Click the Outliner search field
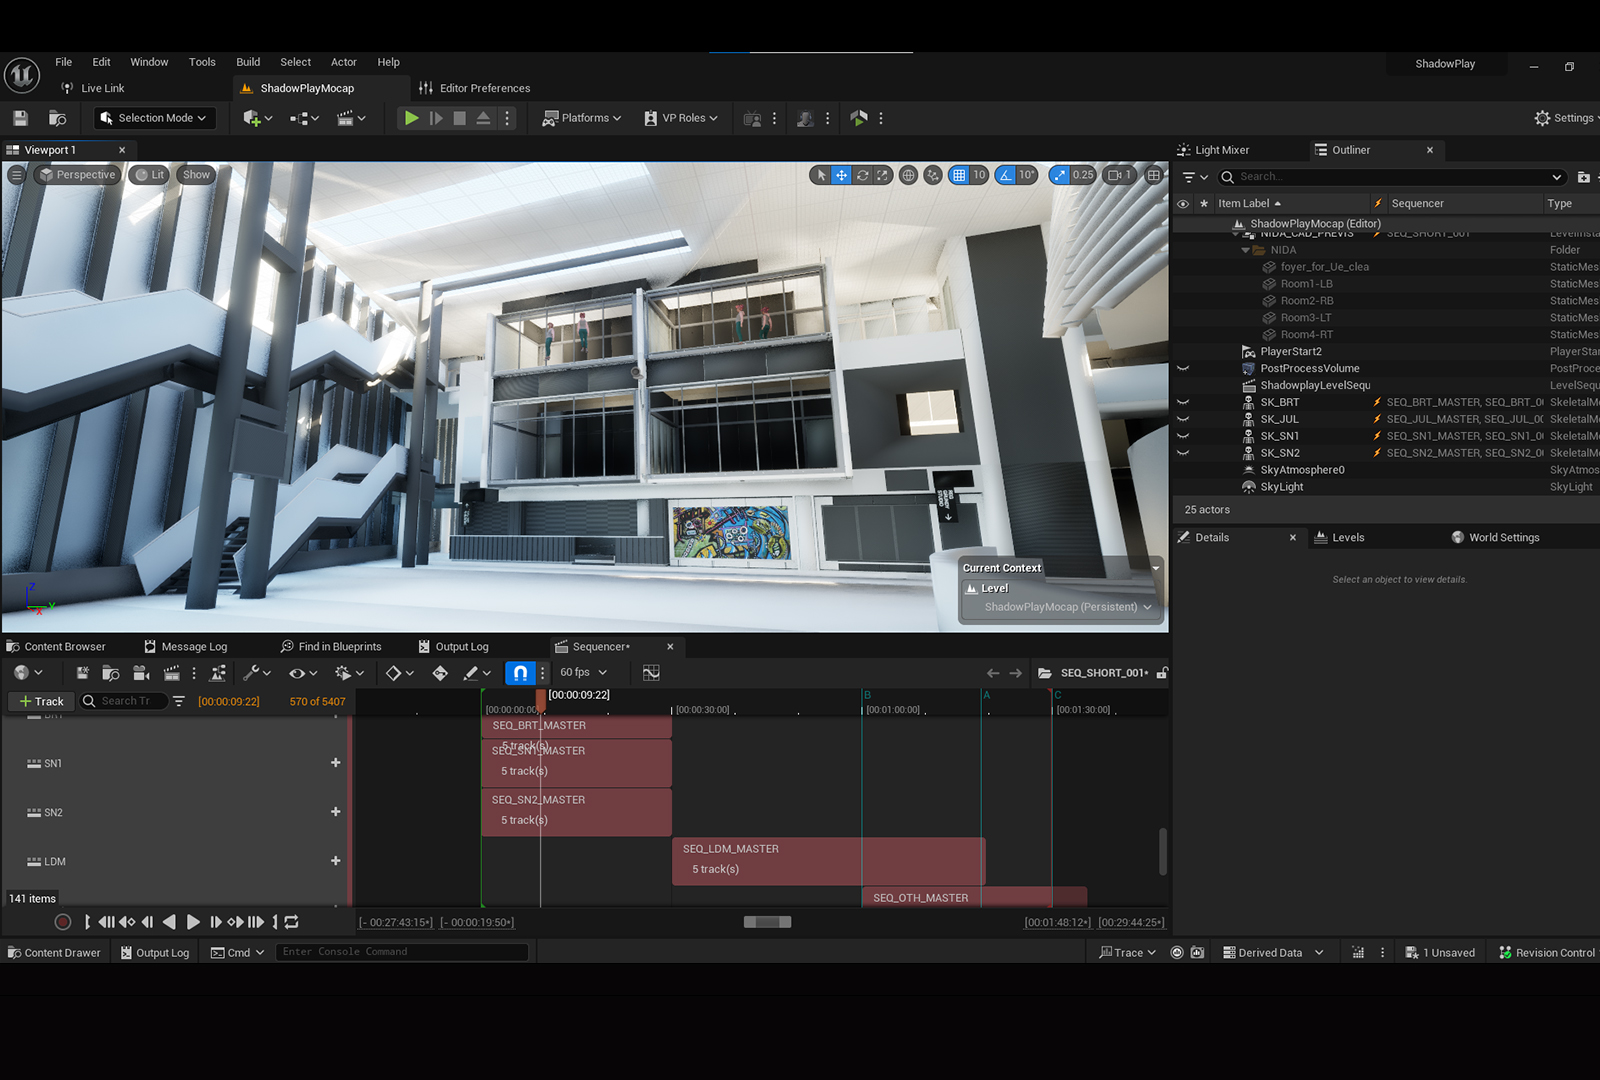The width and height of the screenshot is (1600, 1080). tap(1392, 177)
